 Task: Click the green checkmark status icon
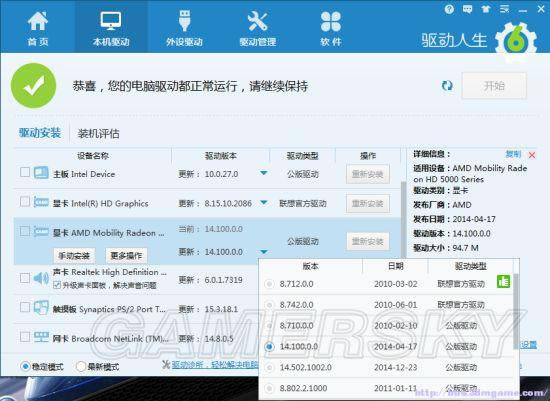(x=34, y=86)
